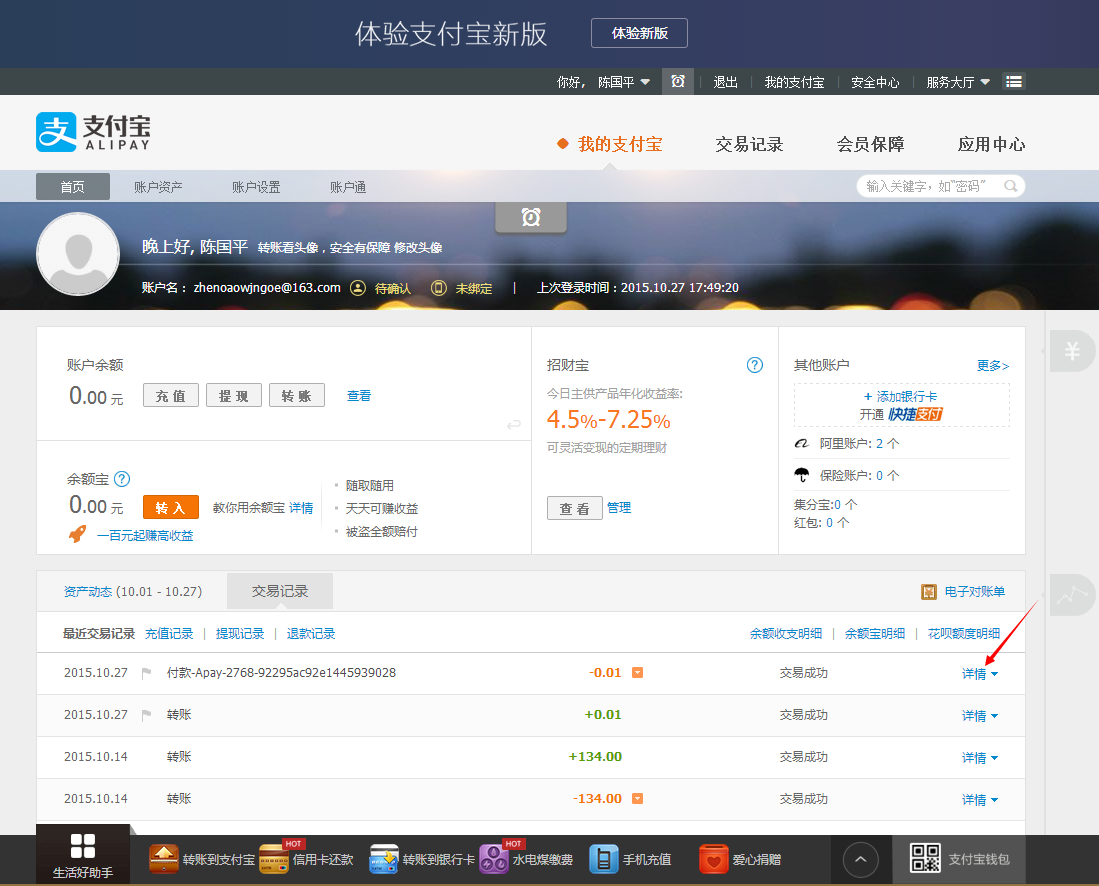Viewport: 1099px width, 886px height.
Task: Open the 余额收支明细 link
Action: [786, 634]
